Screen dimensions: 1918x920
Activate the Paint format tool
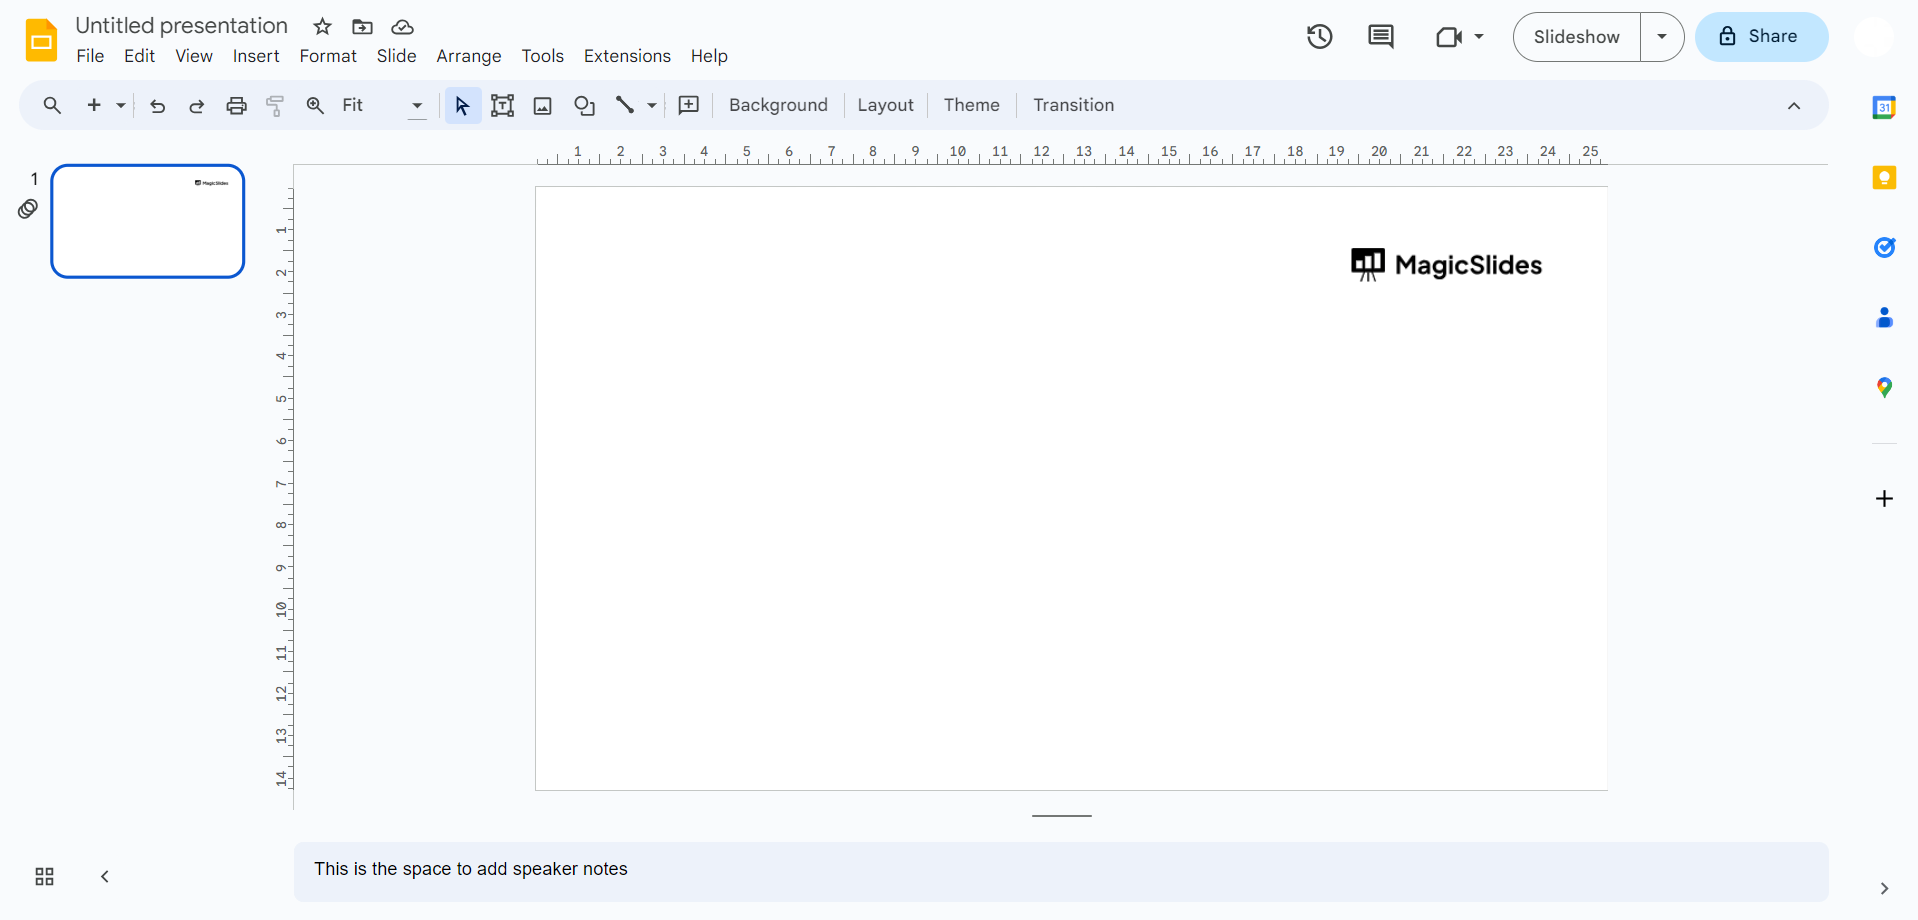[275, 106]
